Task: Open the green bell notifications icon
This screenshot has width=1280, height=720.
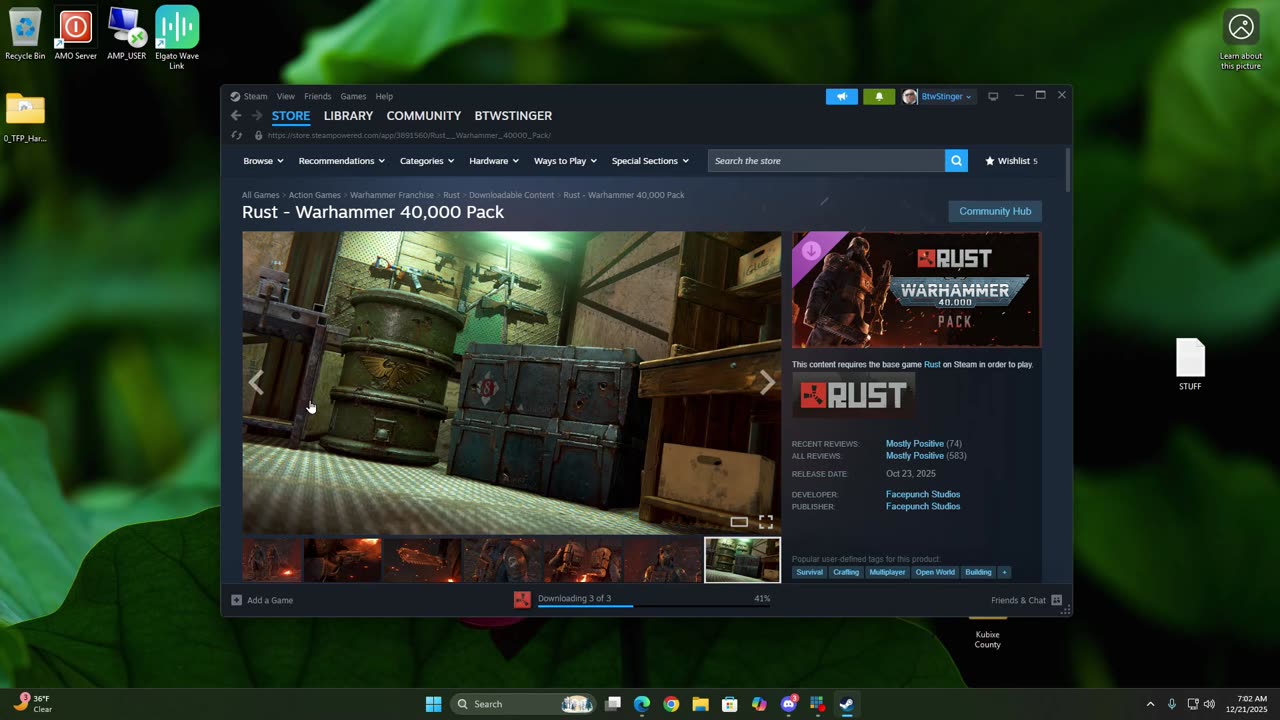Action: pos(879,96)
